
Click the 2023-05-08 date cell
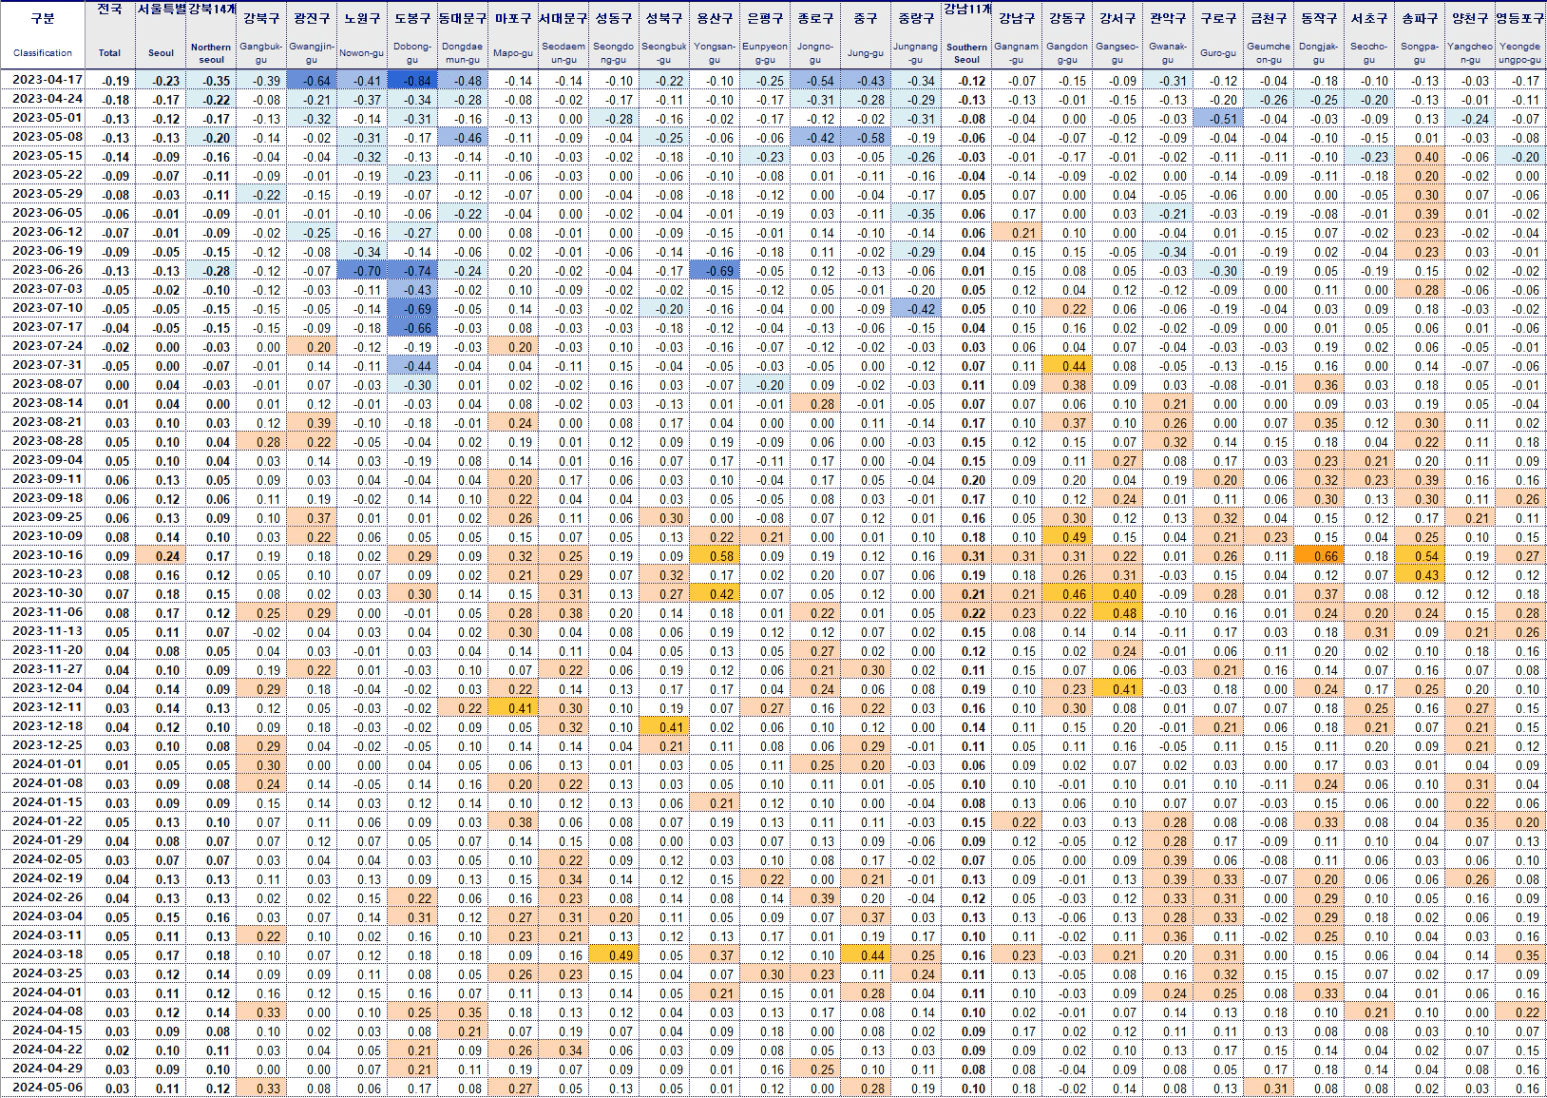click(47, 137)
